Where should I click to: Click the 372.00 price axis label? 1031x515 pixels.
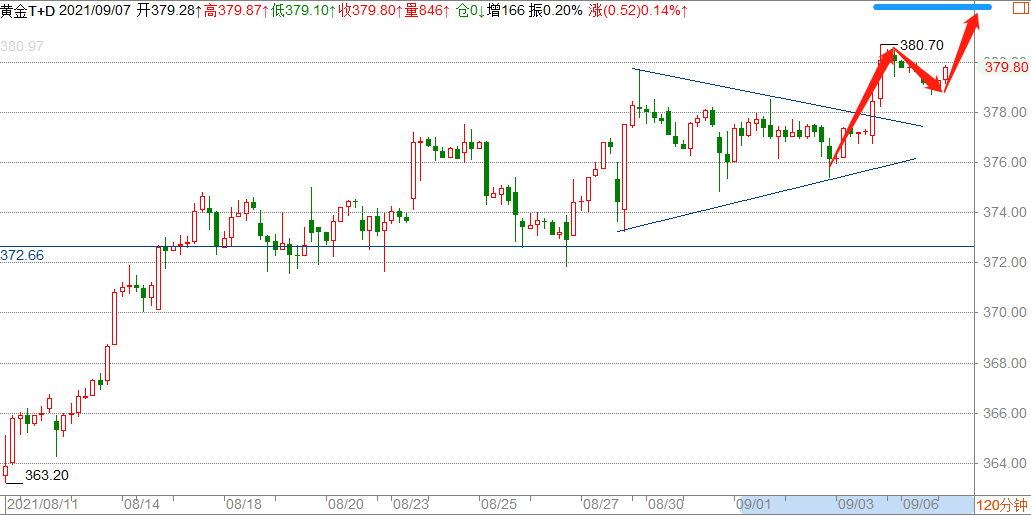[x=1005, y=262]
